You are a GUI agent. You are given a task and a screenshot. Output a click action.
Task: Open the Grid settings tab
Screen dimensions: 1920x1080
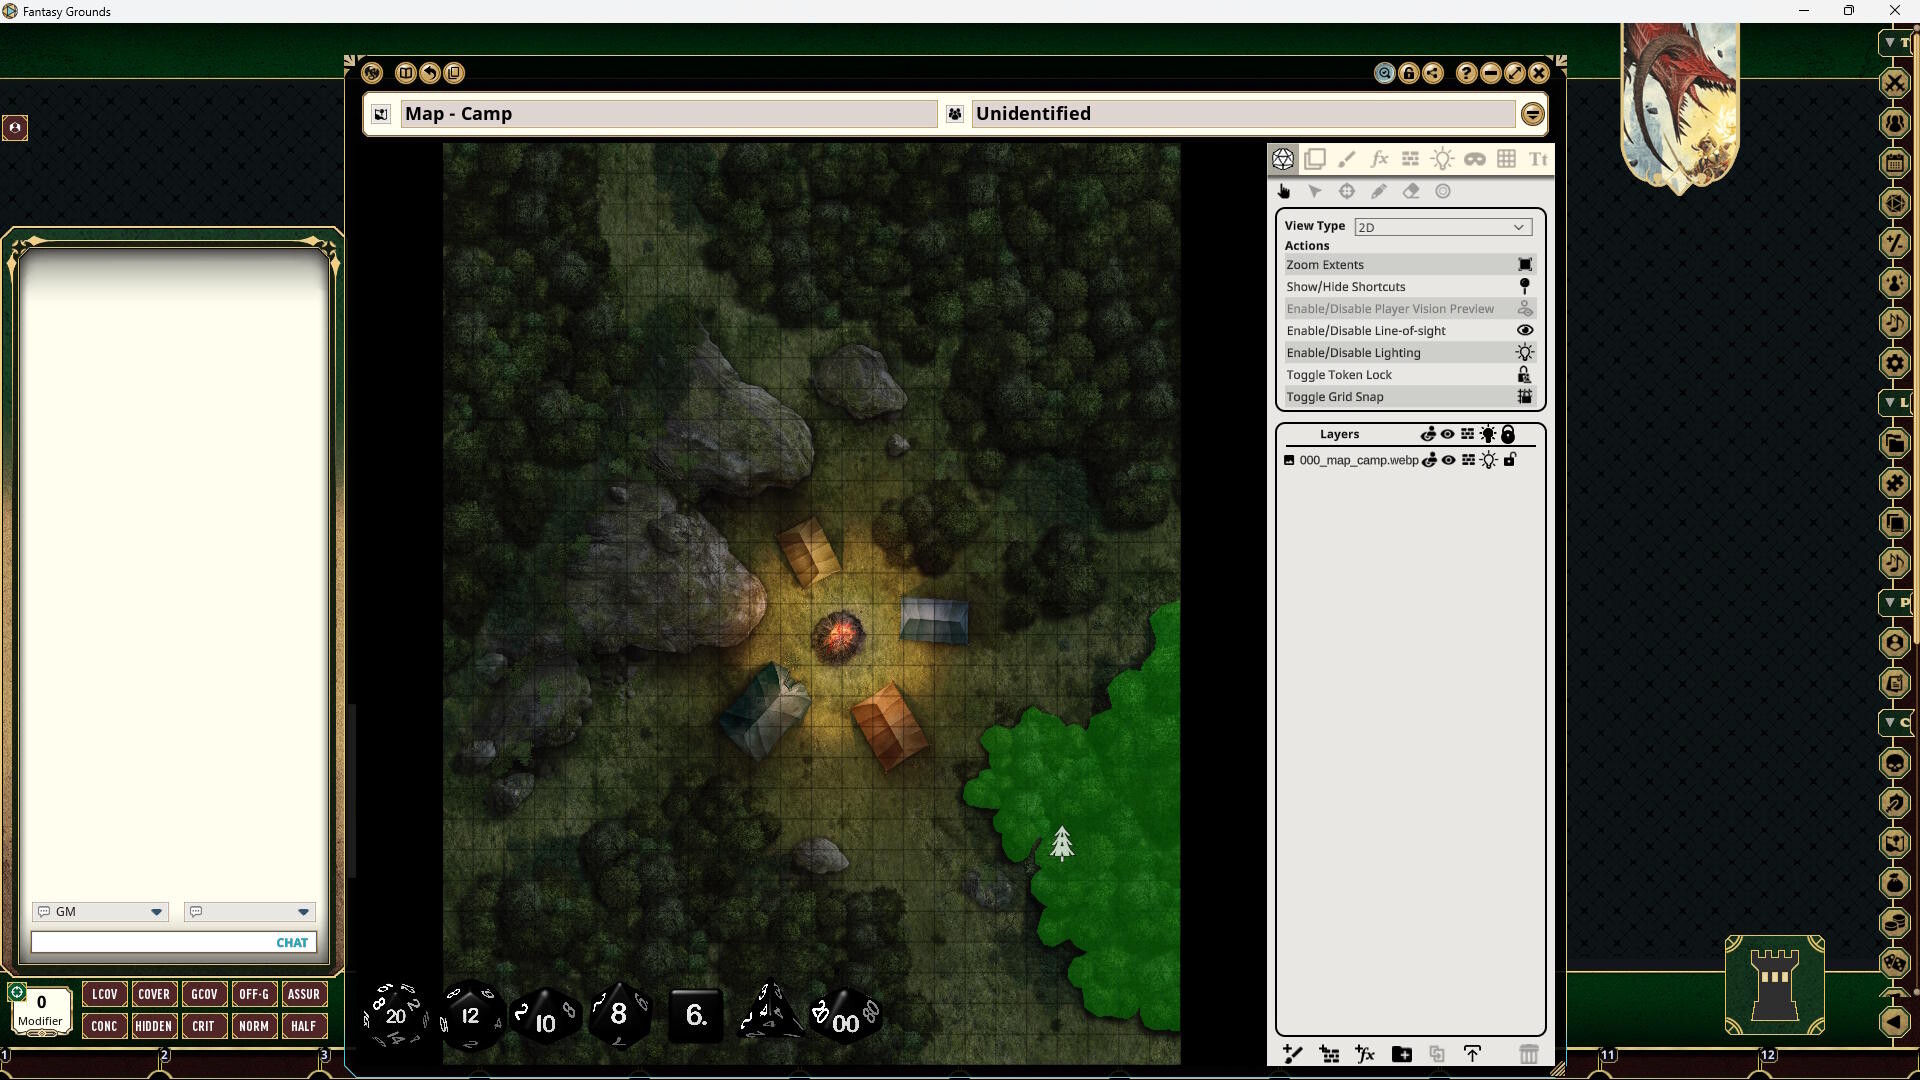(1507, 159)
